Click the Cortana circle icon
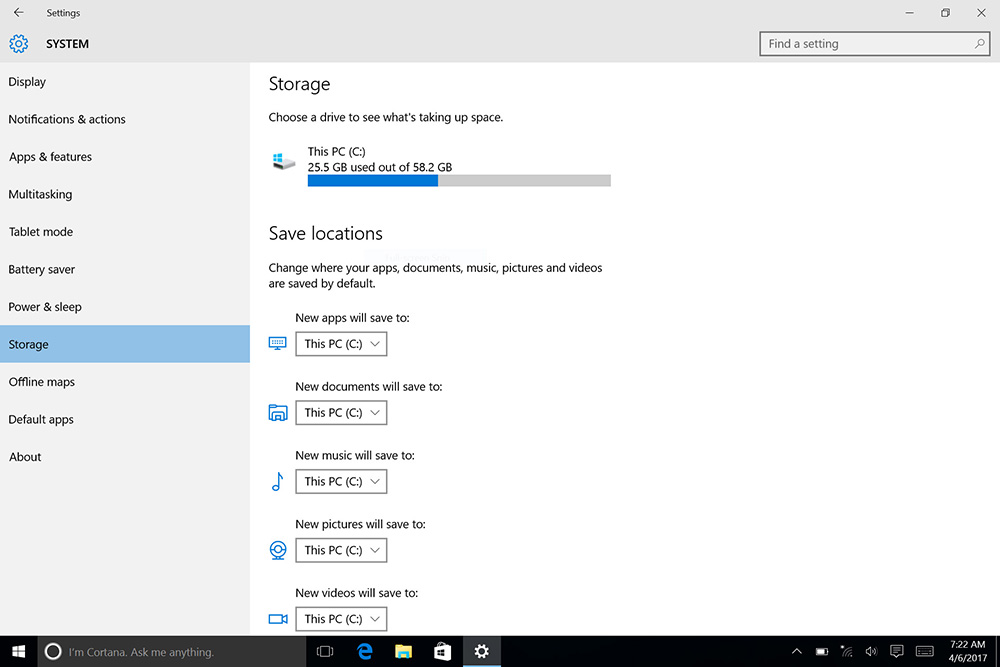Image resolution: width=1000 pixels, height=667 pixels. (53, 651)
